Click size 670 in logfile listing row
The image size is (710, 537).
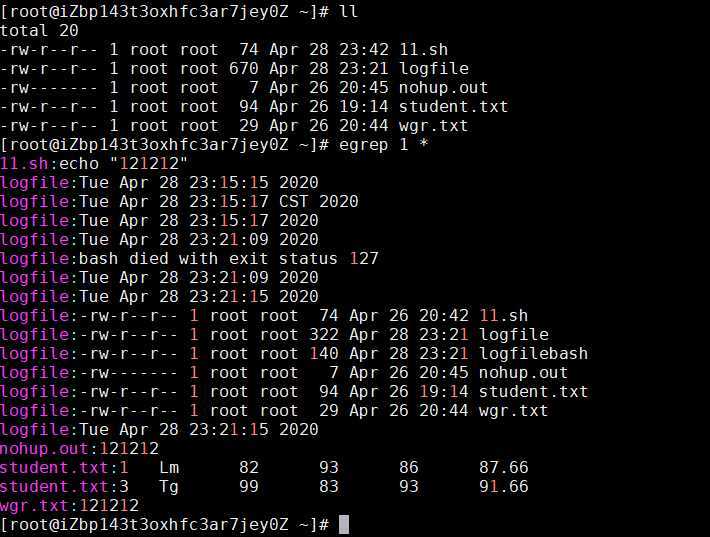coord(244,68)
